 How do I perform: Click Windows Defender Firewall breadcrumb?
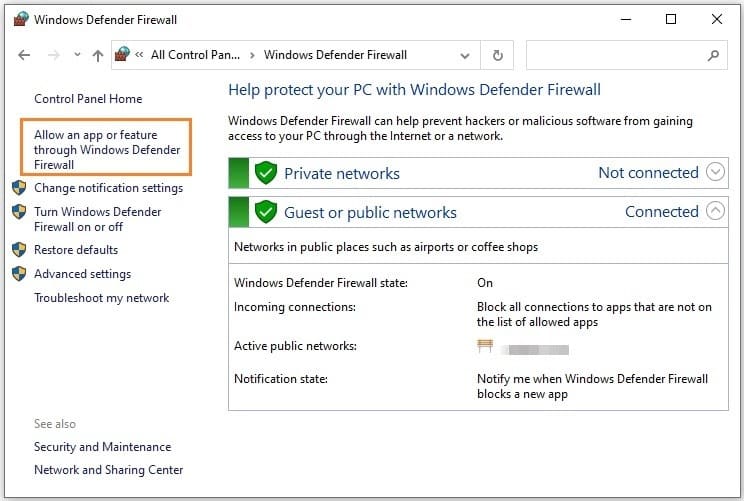[335, 55]
